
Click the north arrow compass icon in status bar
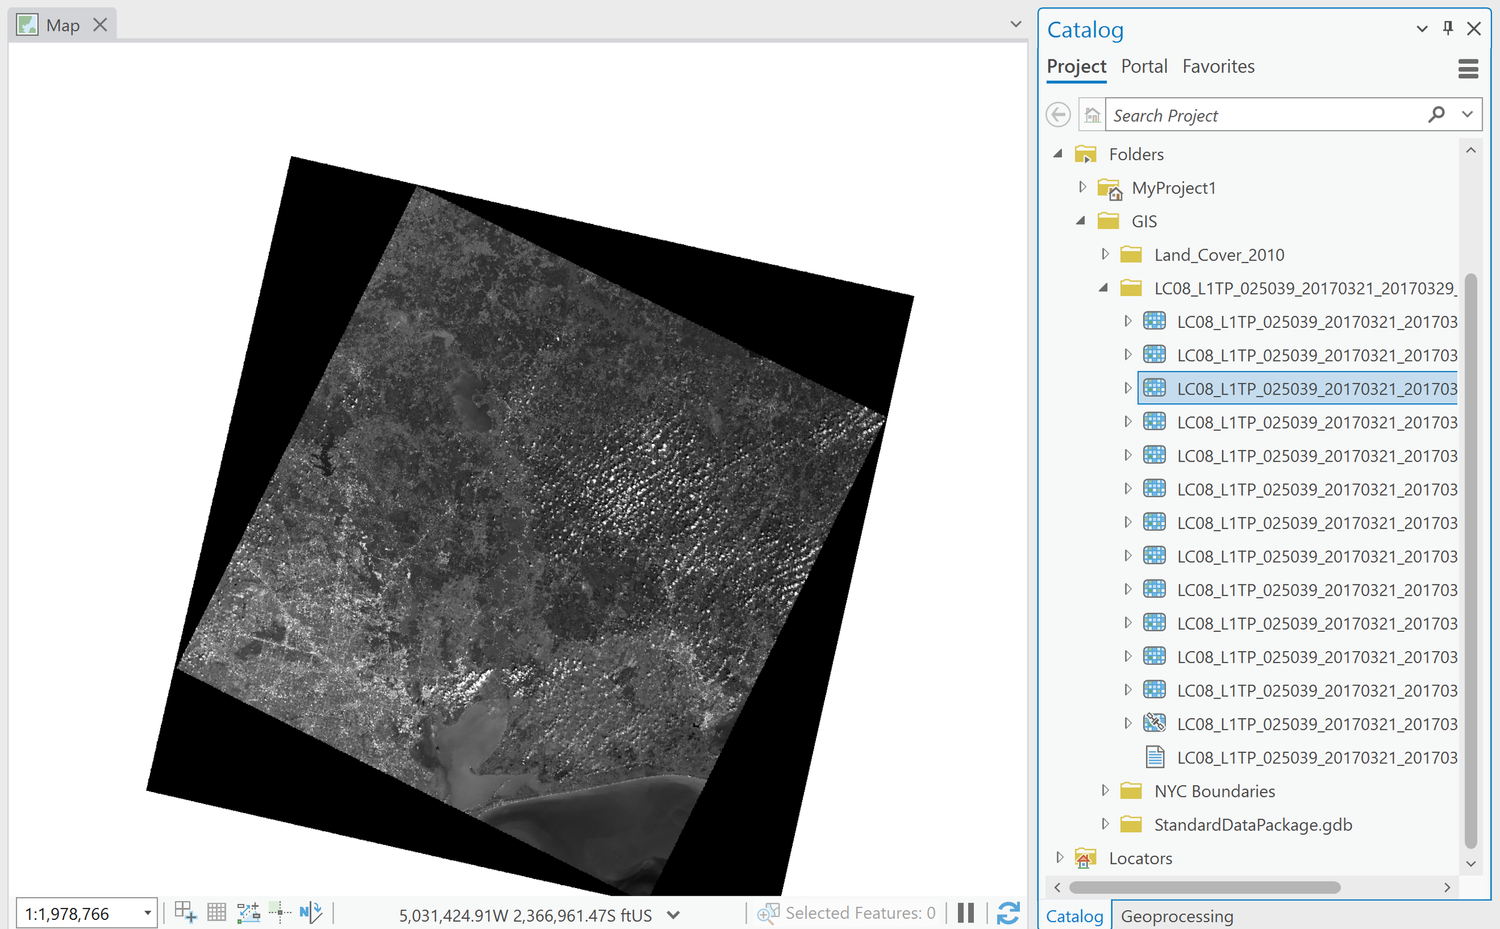point(309,911)
